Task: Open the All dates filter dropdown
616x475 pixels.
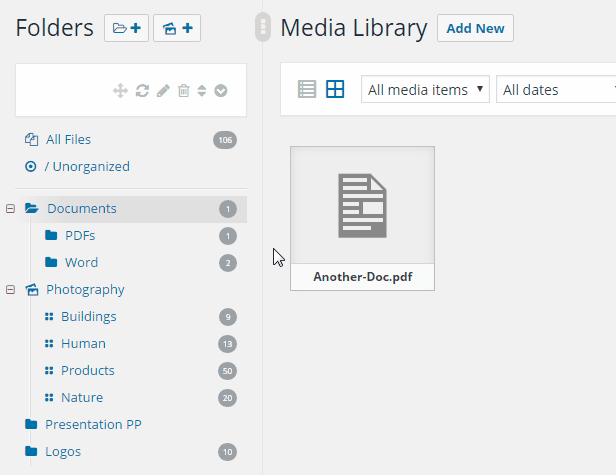Action: click(556, 90)
